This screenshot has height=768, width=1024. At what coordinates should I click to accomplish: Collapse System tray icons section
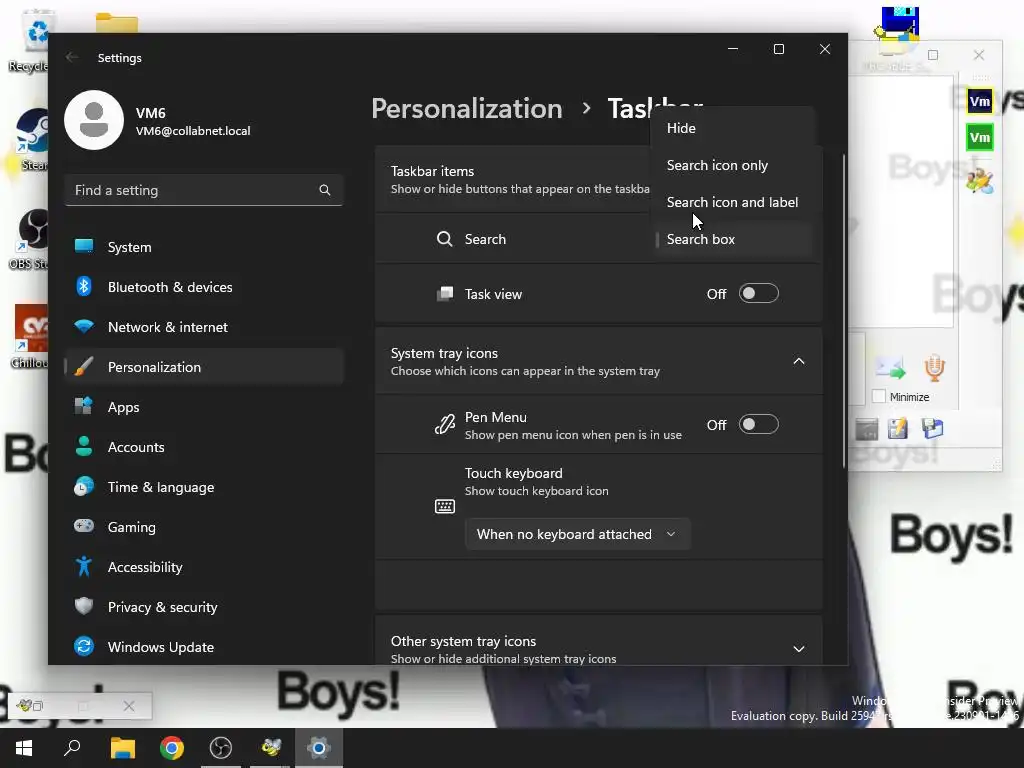pyautogui.click(x=798, y=361)
